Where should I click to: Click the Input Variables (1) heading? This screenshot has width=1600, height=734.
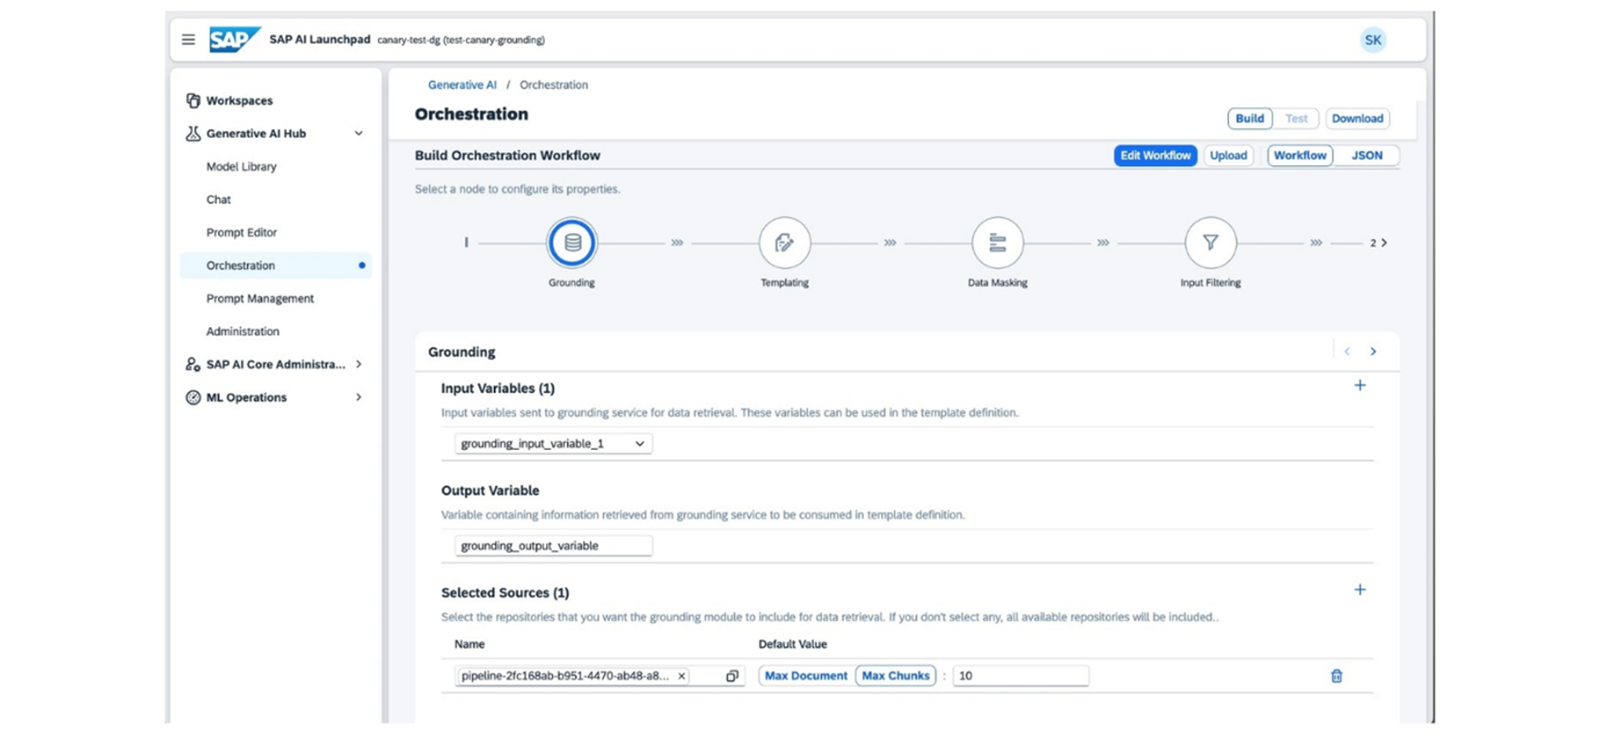click(498, 389)
